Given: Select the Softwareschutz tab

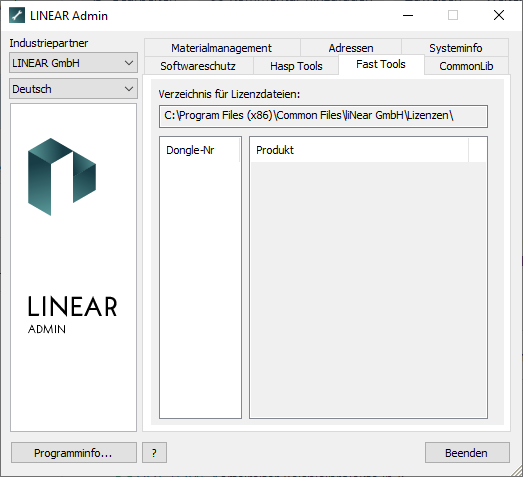Looking at the screenshot, I should tap(198, 66).
